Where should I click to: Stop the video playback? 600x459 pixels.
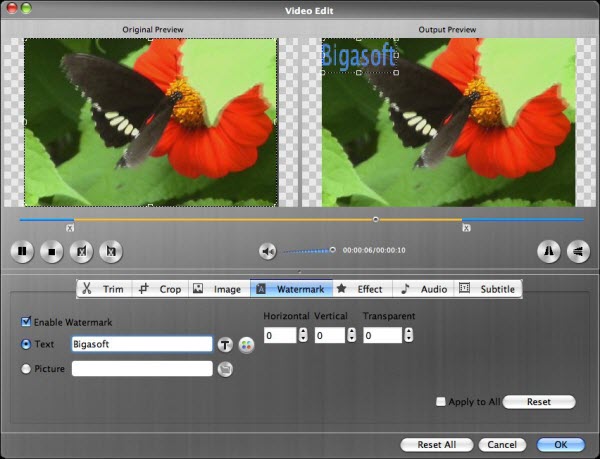(x=52, y=251)
